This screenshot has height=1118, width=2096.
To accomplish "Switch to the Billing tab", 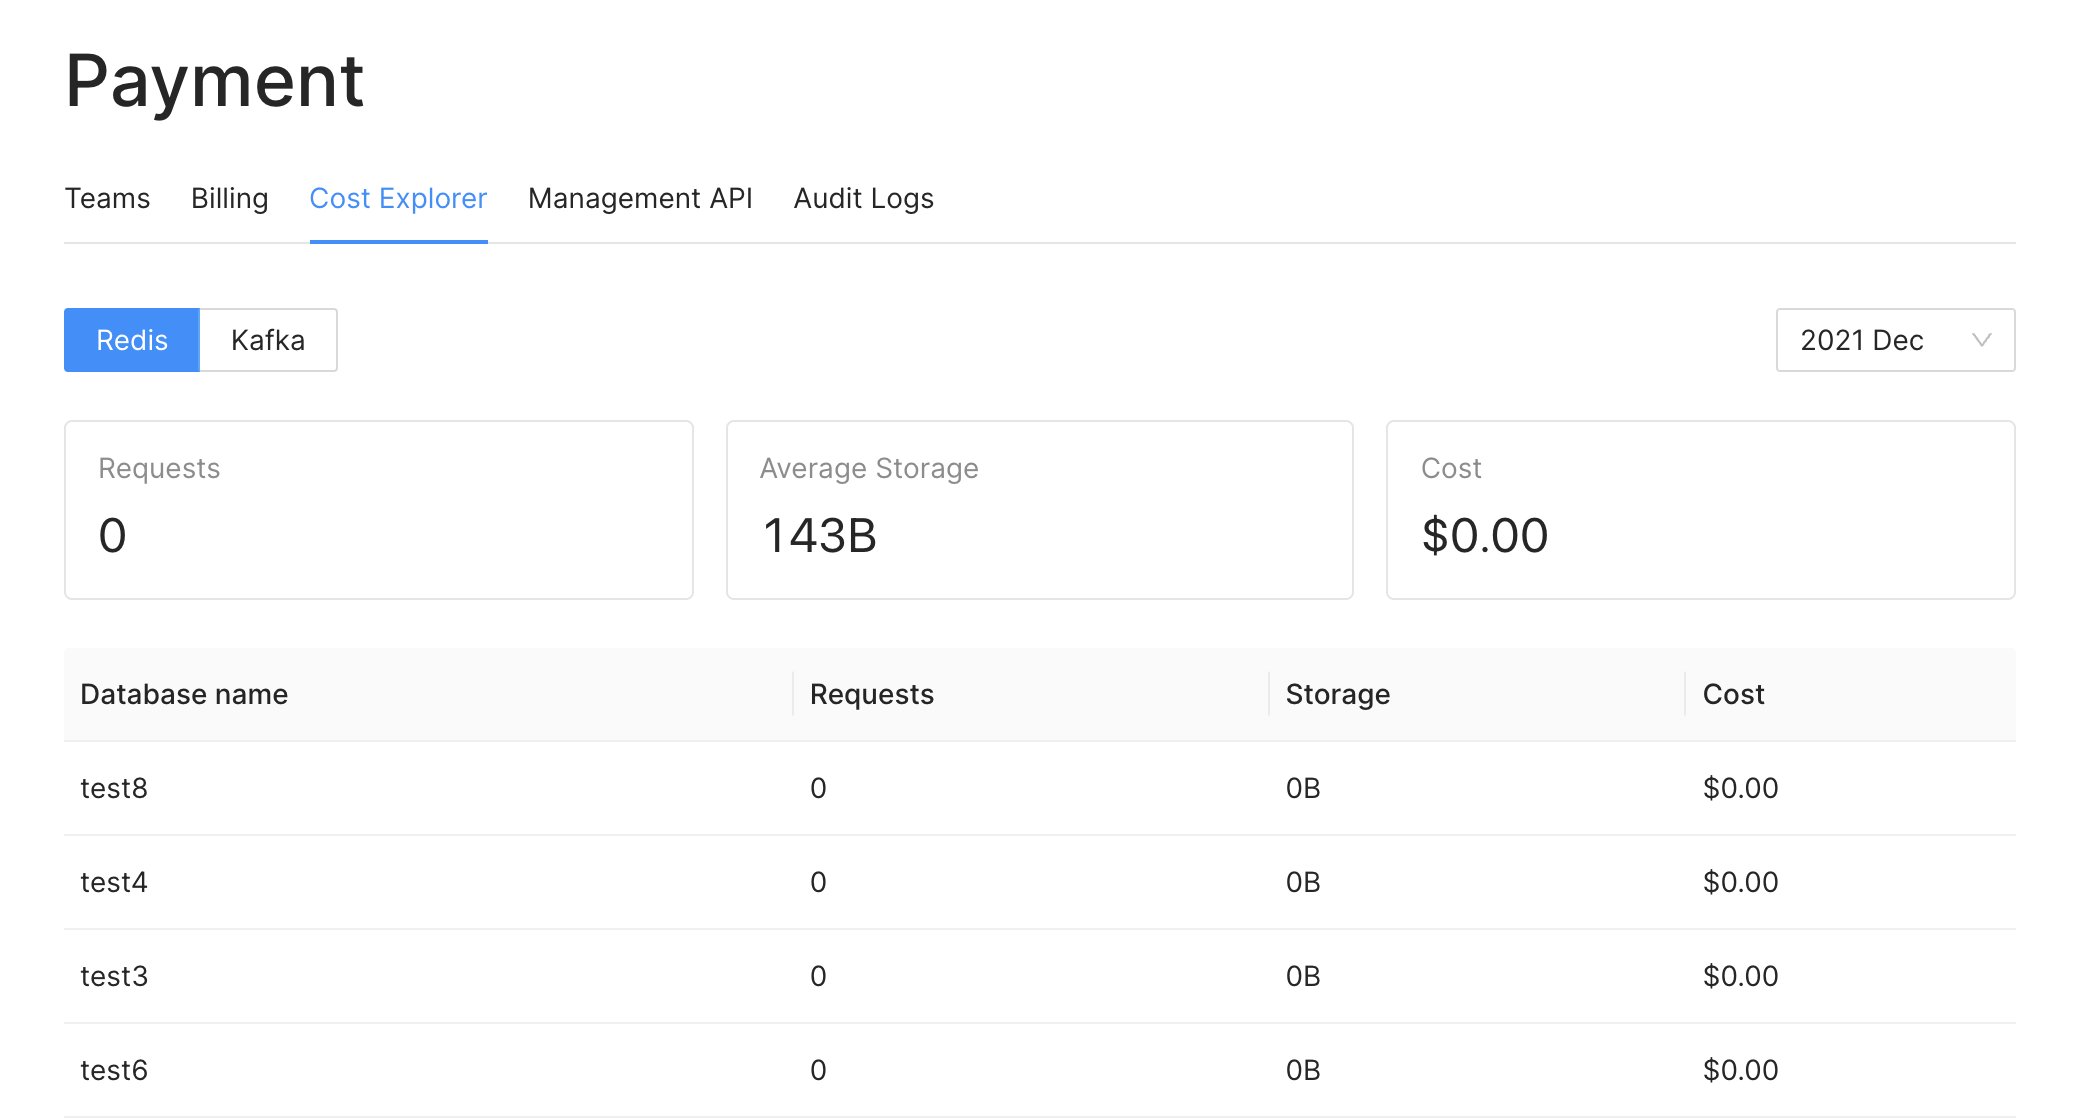I will pyautogui.click(x=229, y=198).
